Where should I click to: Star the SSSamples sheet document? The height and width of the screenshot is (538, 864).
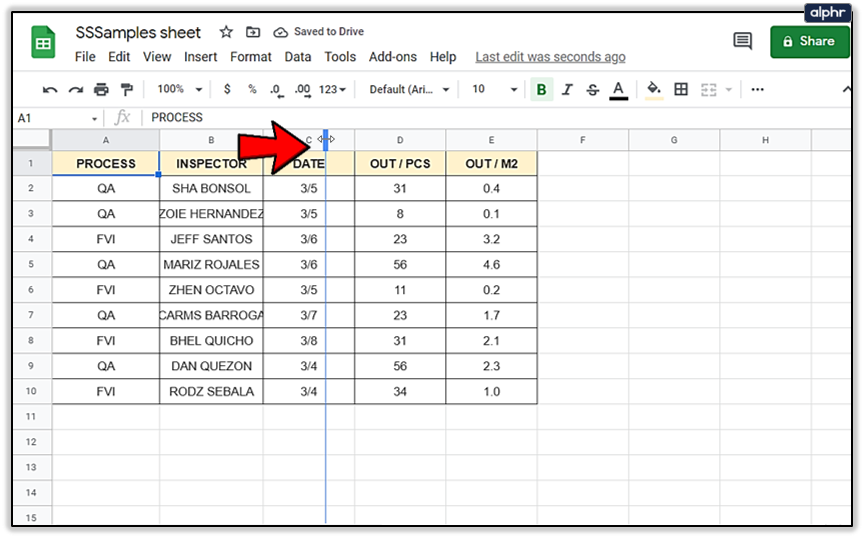(x=226, y=33)
